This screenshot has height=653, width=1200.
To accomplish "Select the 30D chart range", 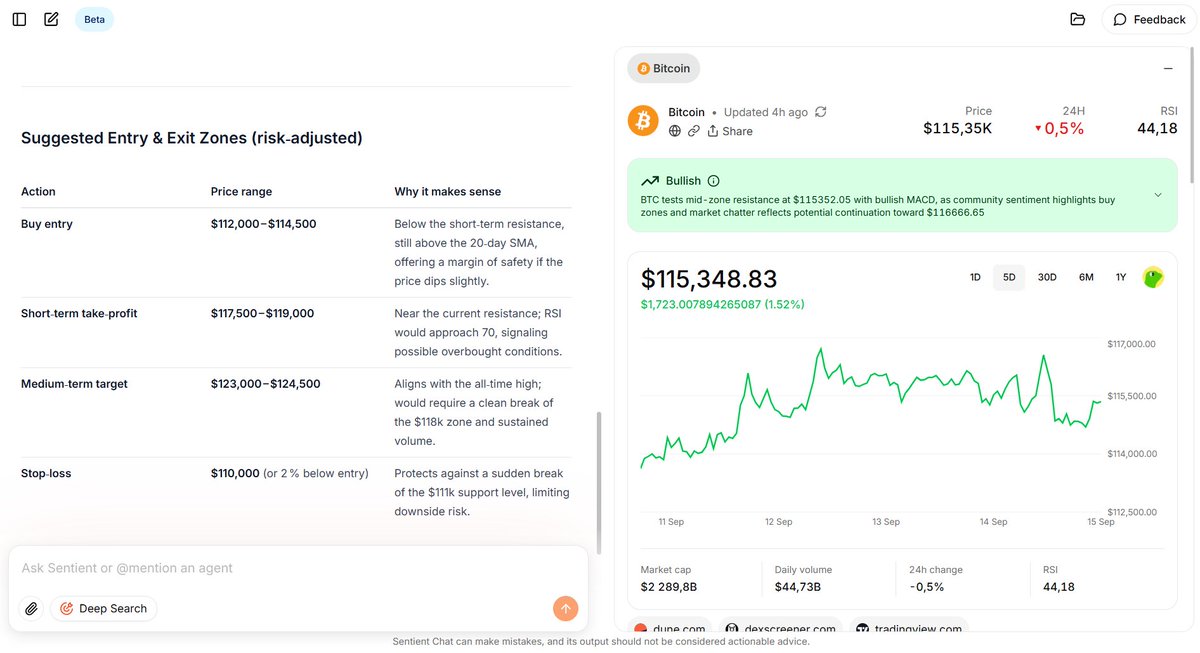I will click(1047, 277).
